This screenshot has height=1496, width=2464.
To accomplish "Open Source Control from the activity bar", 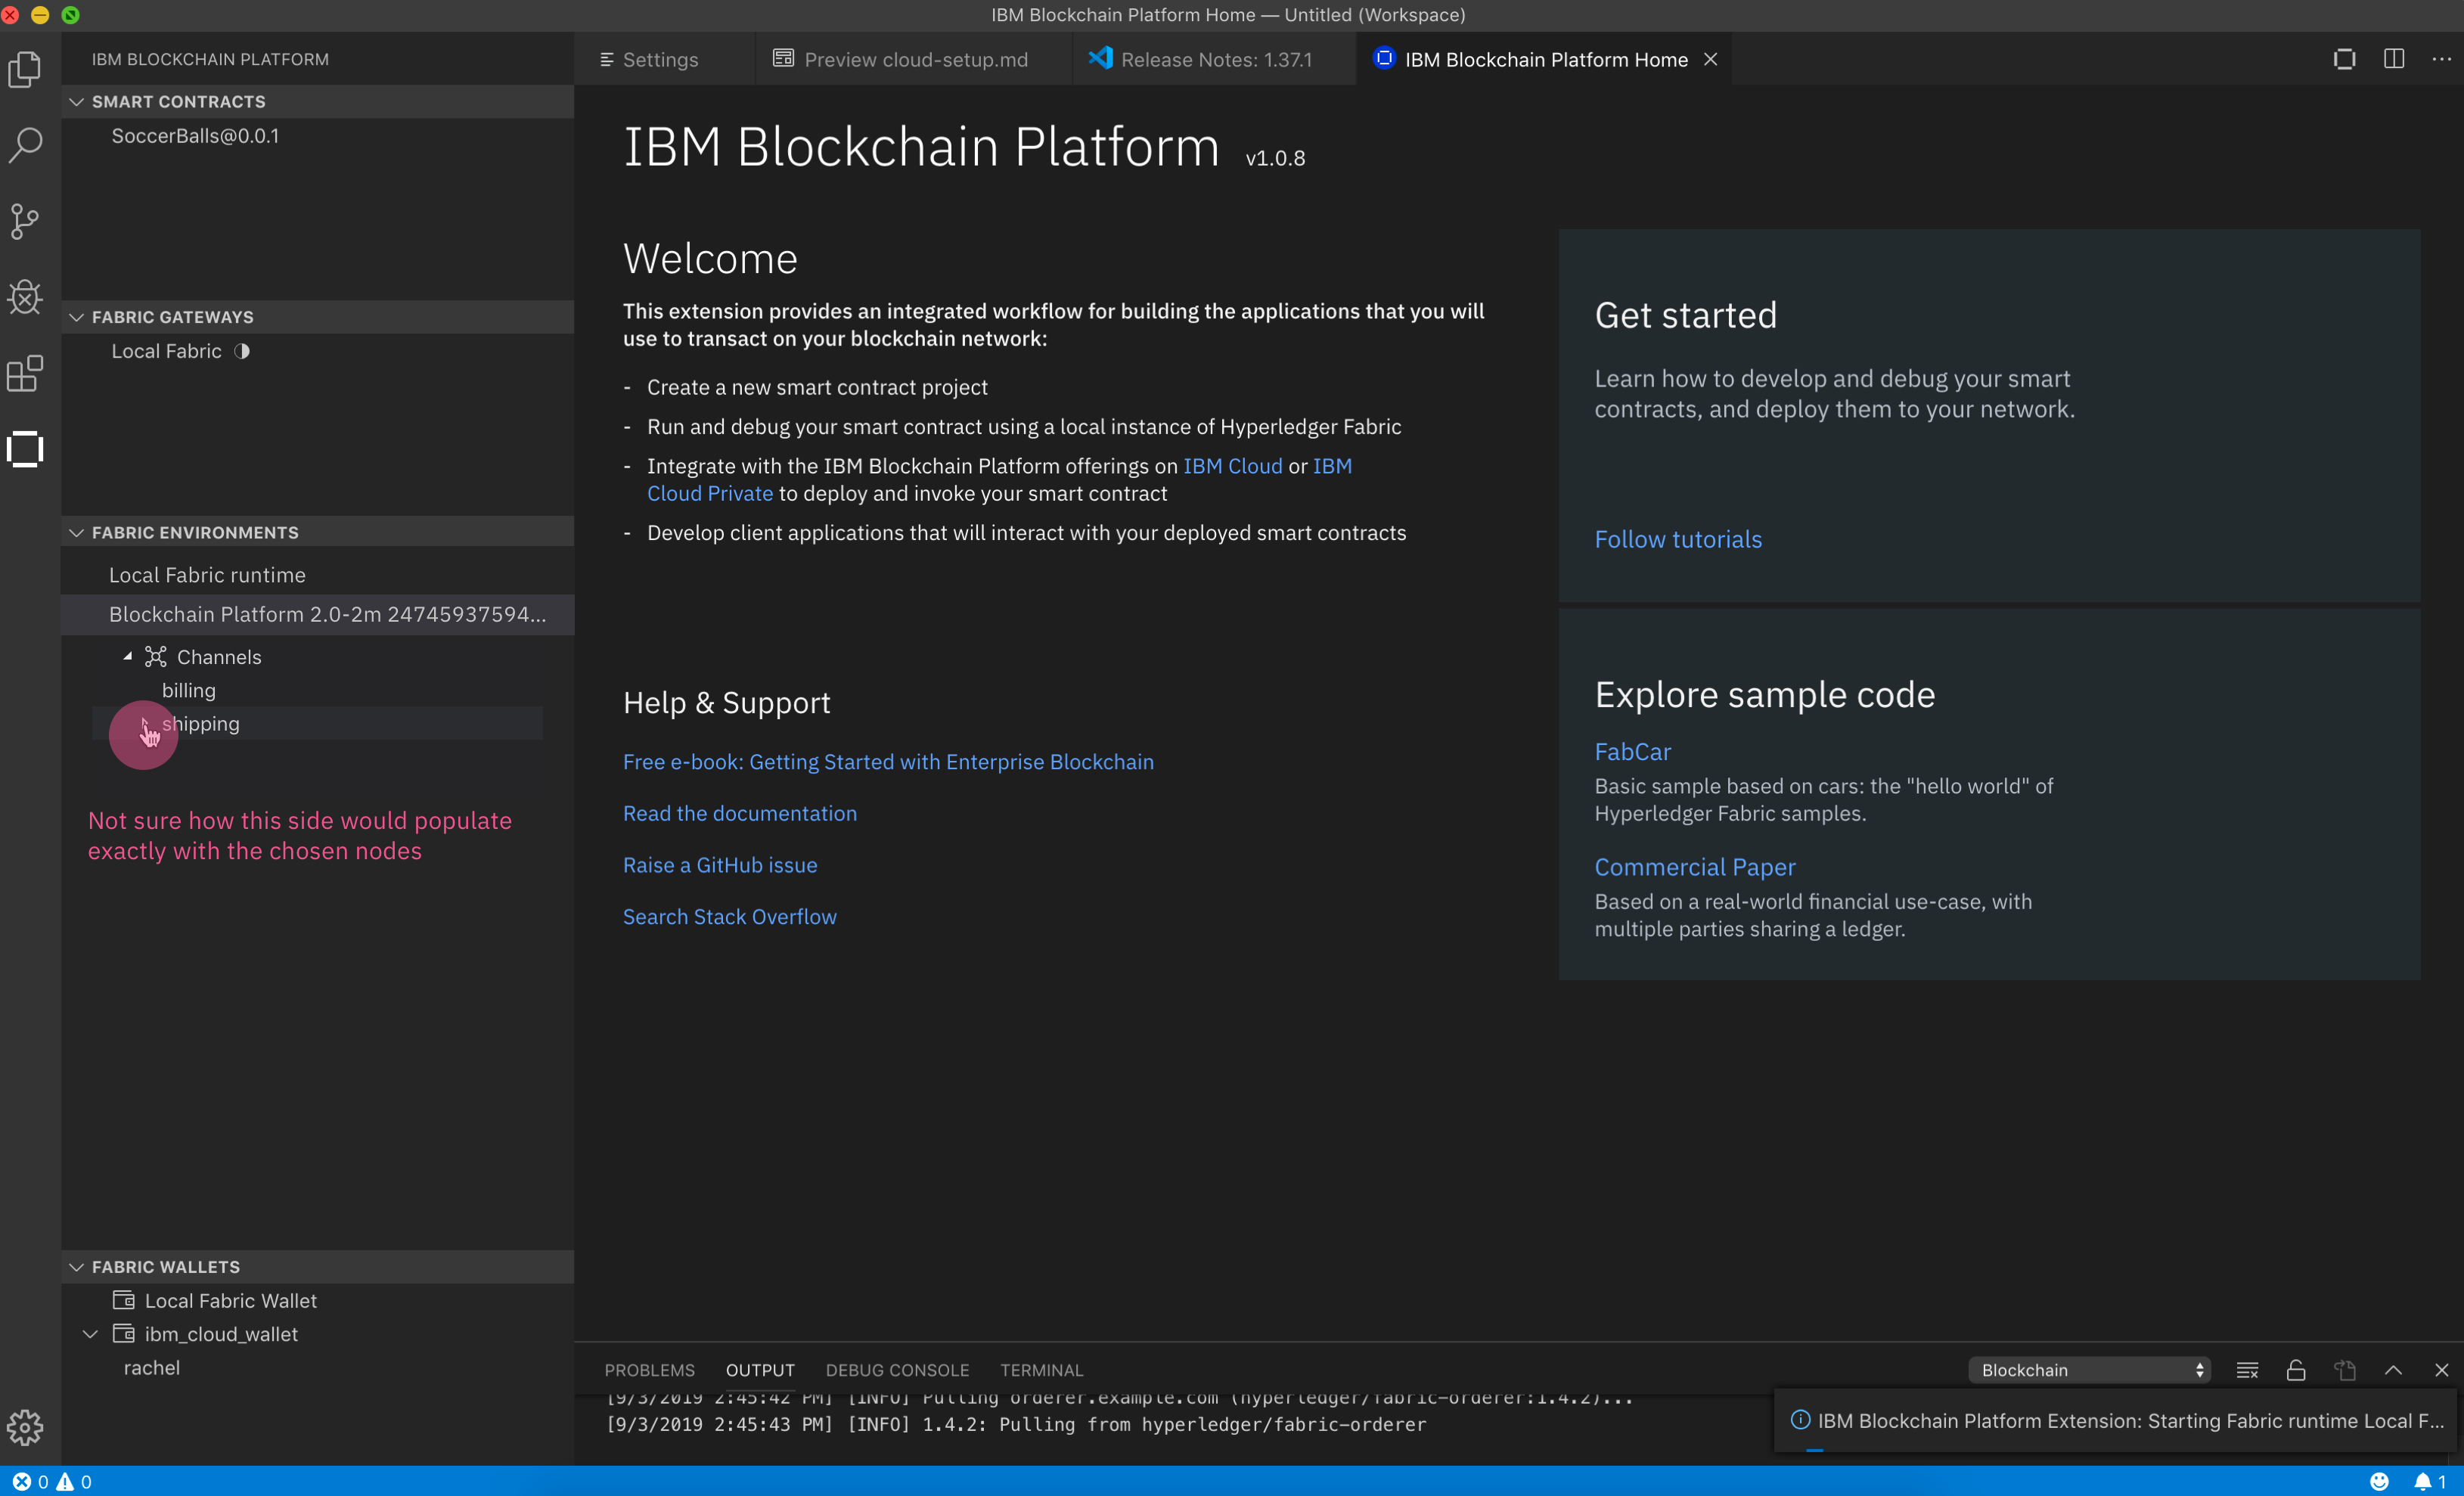I will tap(25, 221).
